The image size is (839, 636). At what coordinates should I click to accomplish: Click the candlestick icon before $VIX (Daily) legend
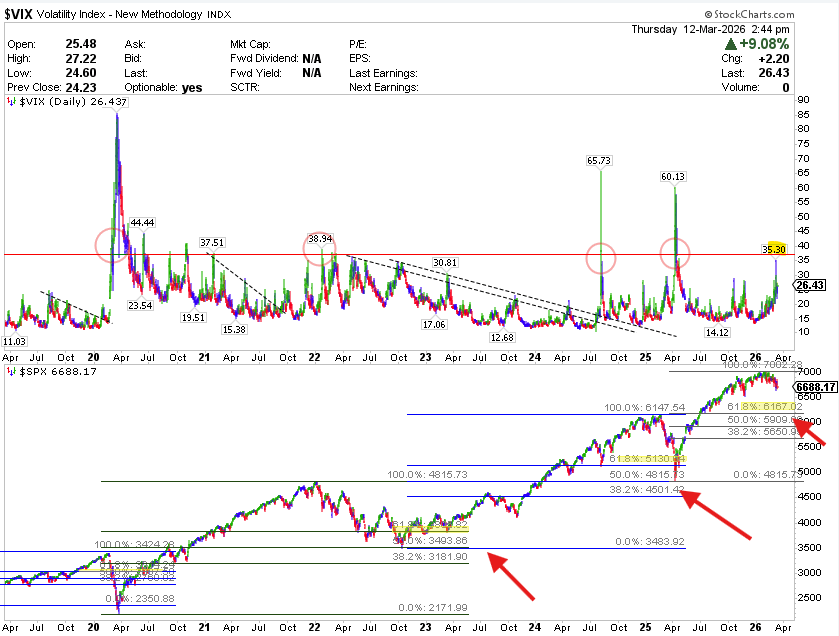11,102
